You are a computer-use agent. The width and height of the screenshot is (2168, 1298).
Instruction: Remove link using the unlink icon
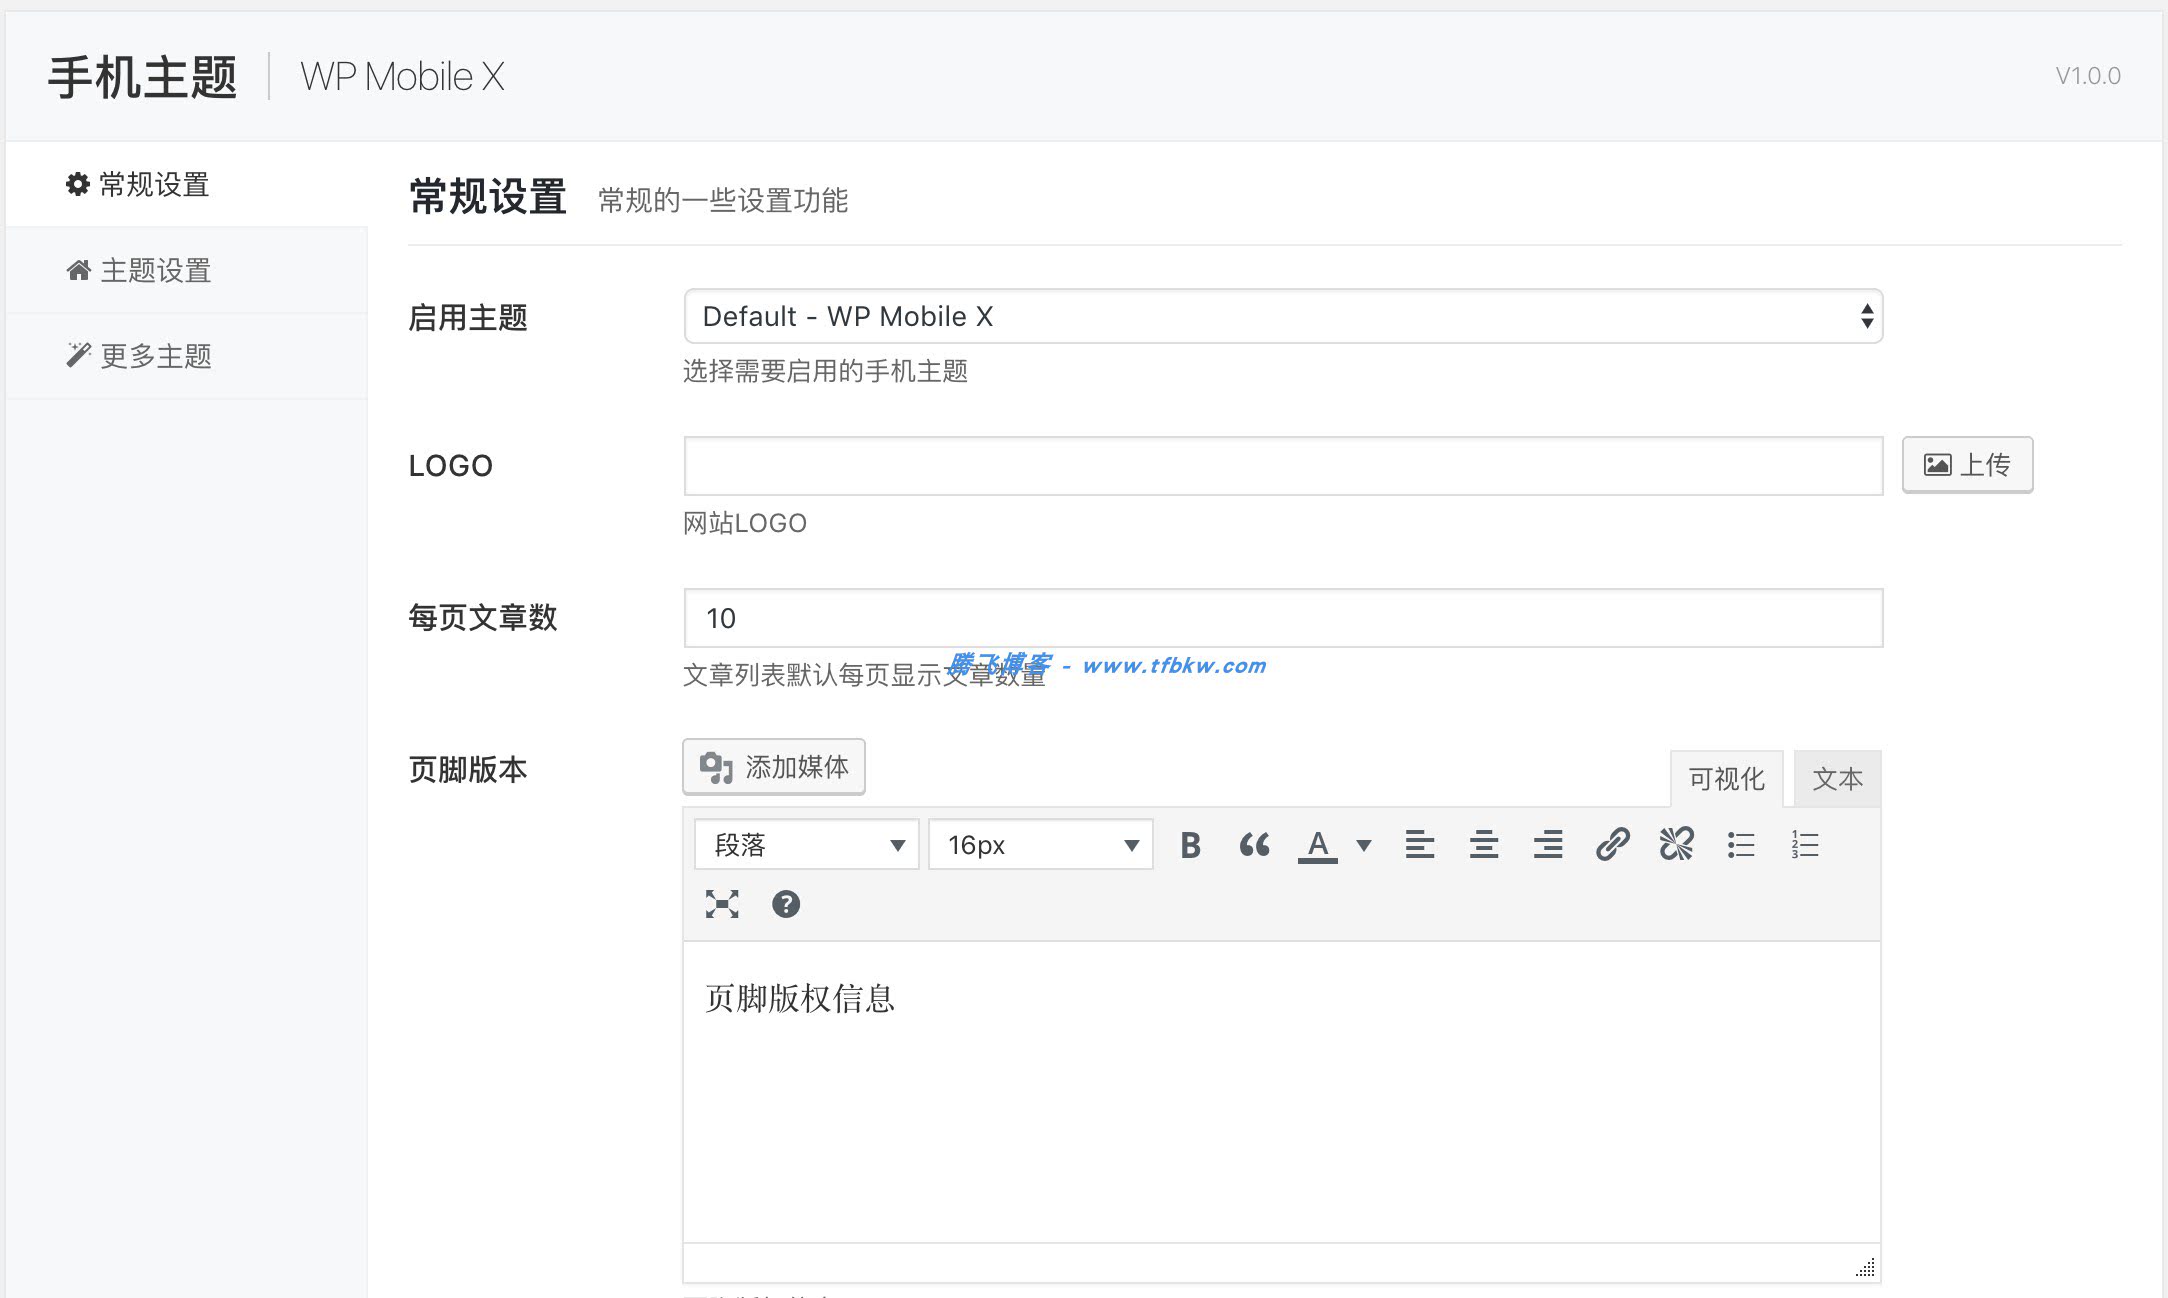[x=1676, y=845]
